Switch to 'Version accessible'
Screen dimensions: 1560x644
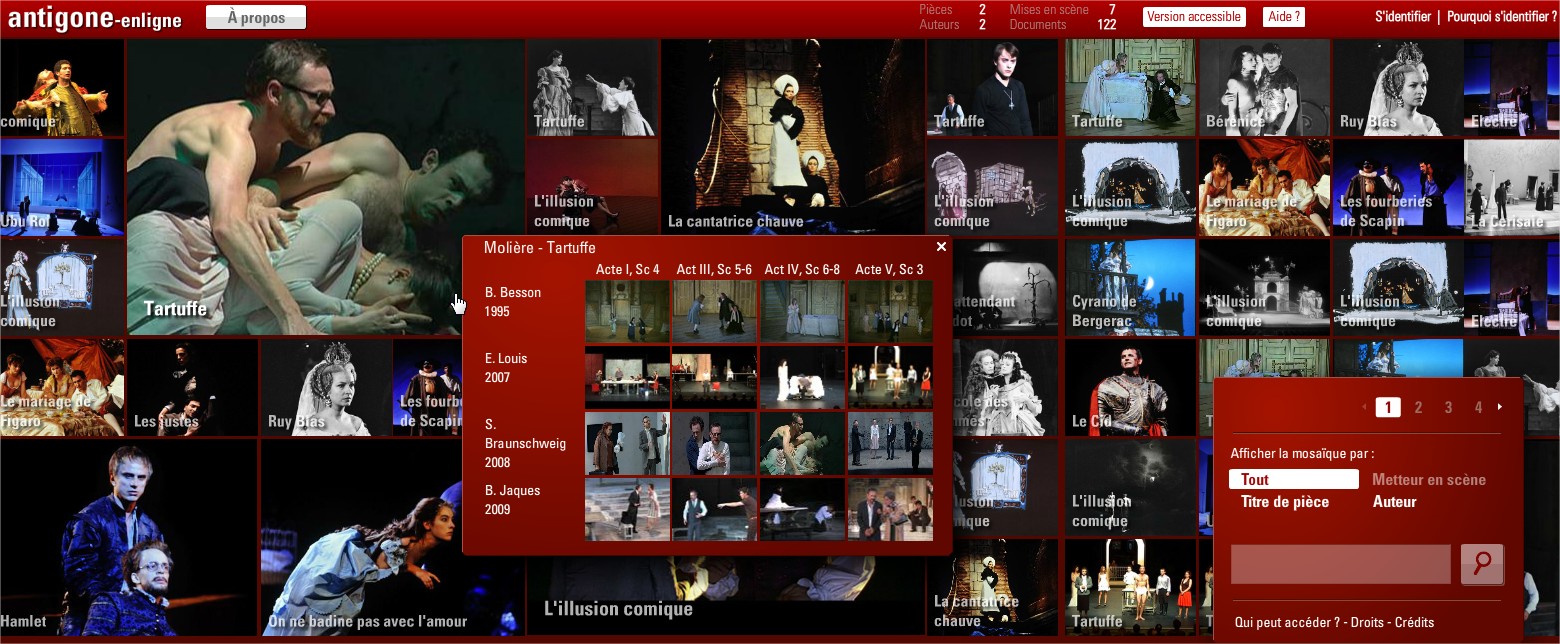coord(1194,17)
